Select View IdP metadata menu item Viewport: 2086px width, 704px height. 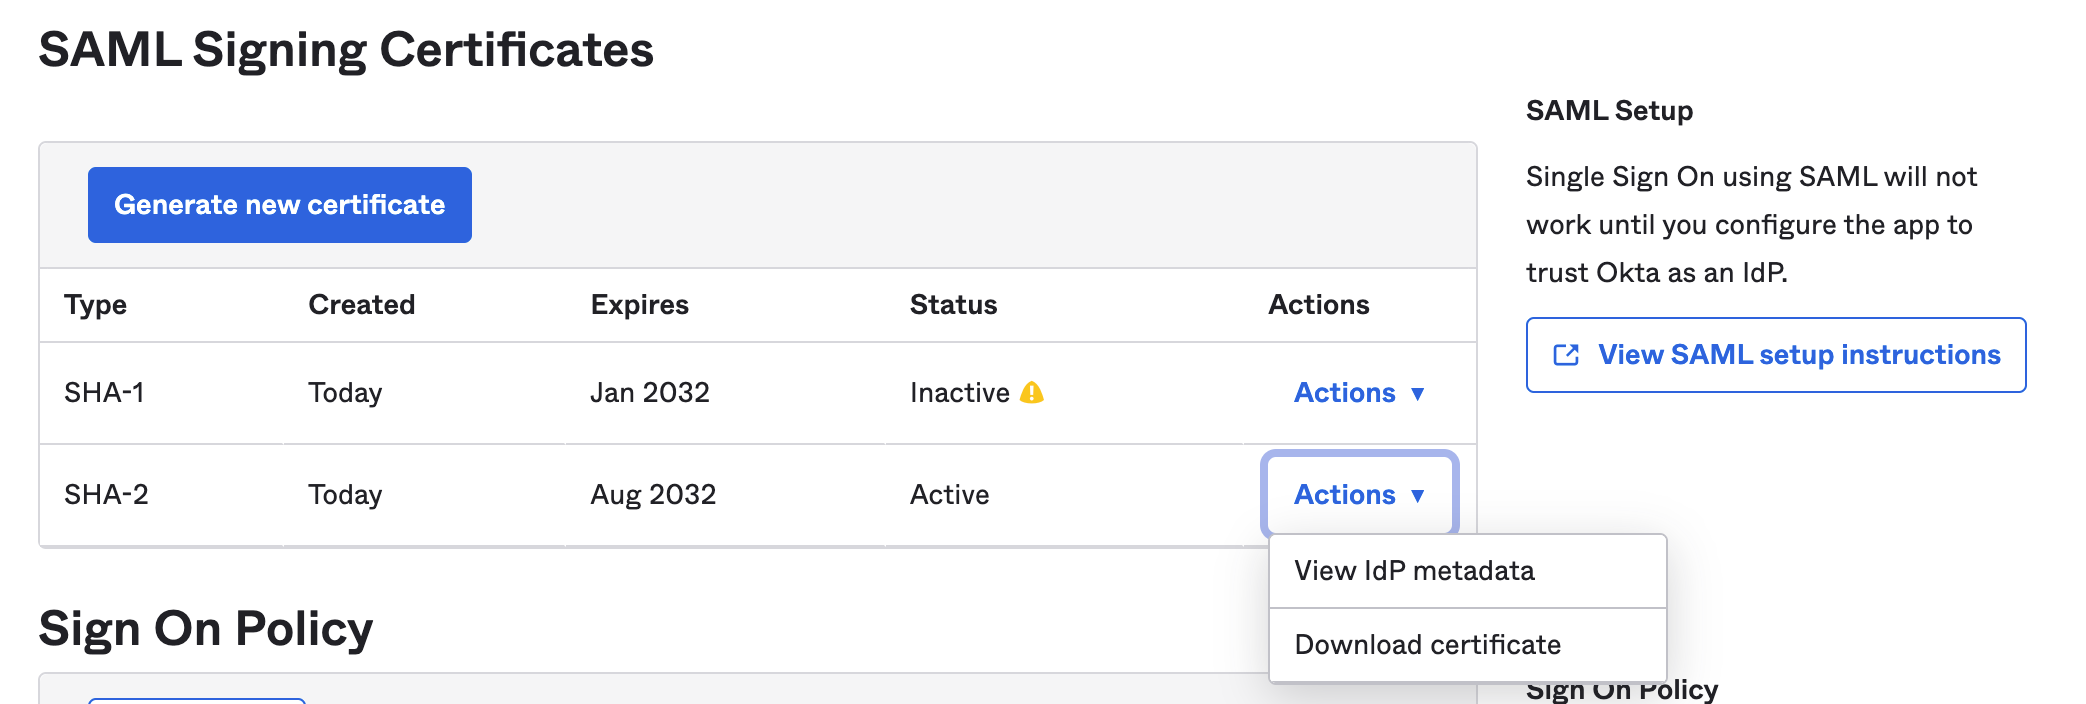coord(1467,571)
